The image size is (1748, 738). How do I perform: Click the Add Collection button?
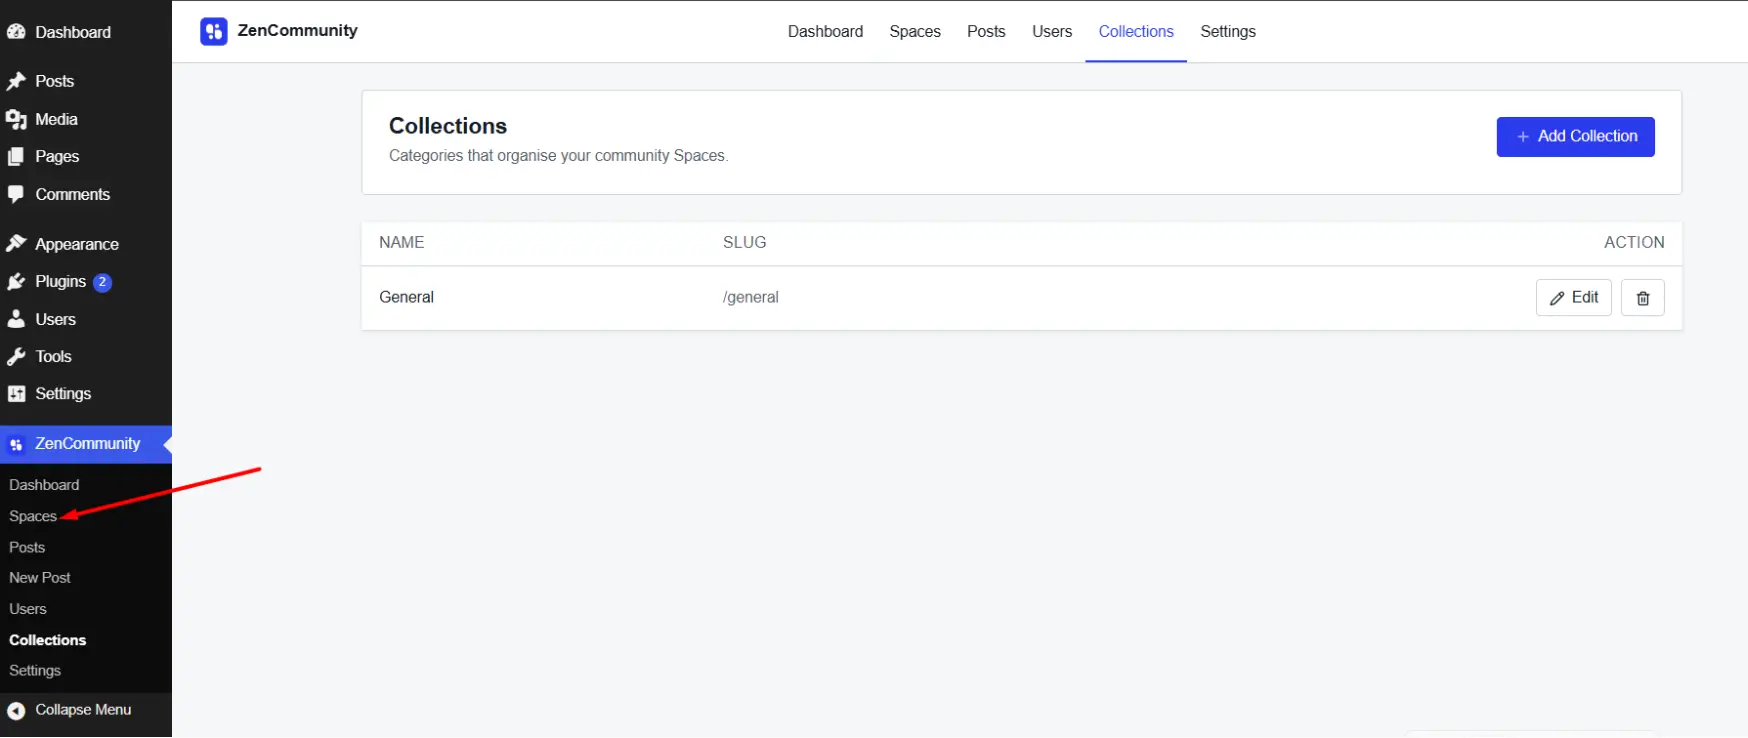pos(1575,137)
